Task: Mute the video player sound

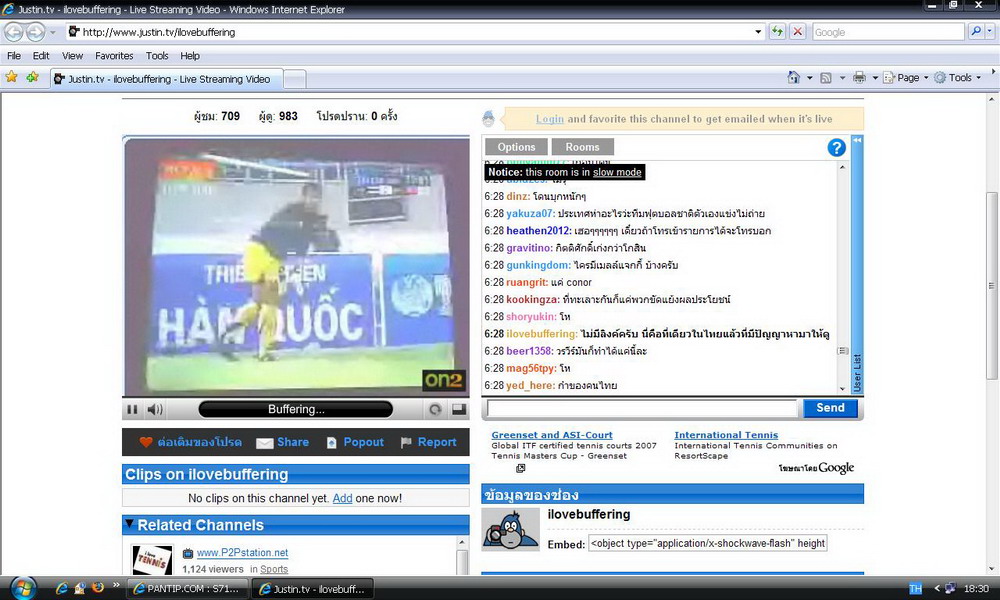Action: (155, 409)
